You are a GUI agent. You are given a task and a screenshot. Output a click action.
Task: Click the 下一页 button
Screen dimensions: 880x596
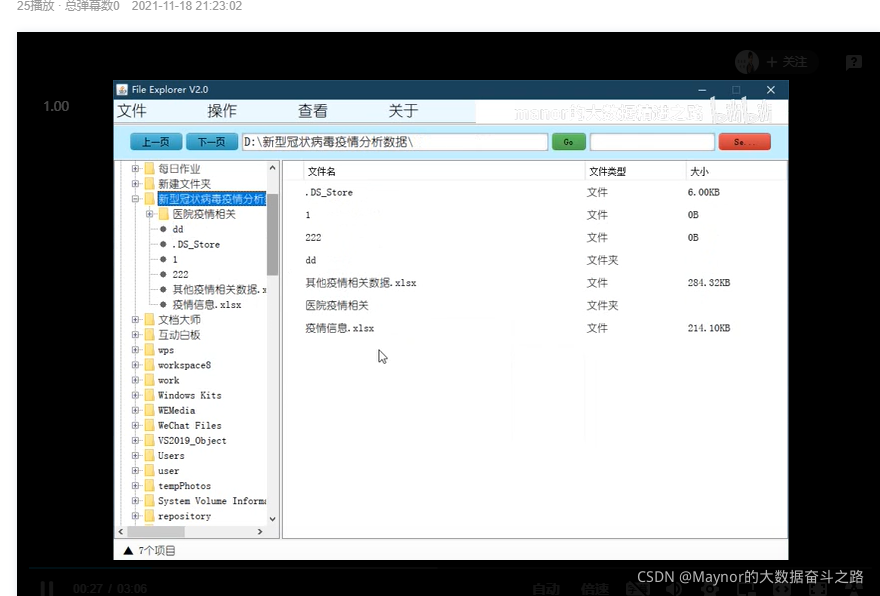[x=212, y=142]
